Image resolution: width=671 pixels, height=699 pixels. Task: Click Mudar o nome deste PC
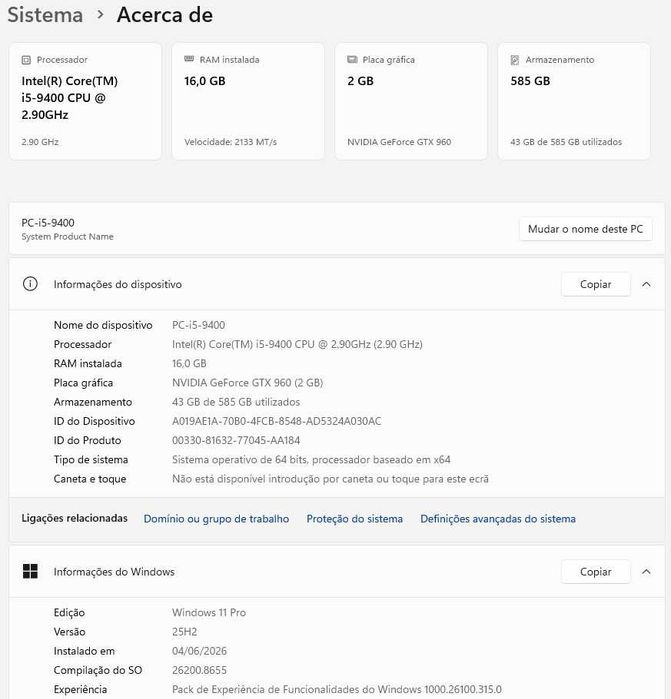pyautogui.click(x=585, y=229)
